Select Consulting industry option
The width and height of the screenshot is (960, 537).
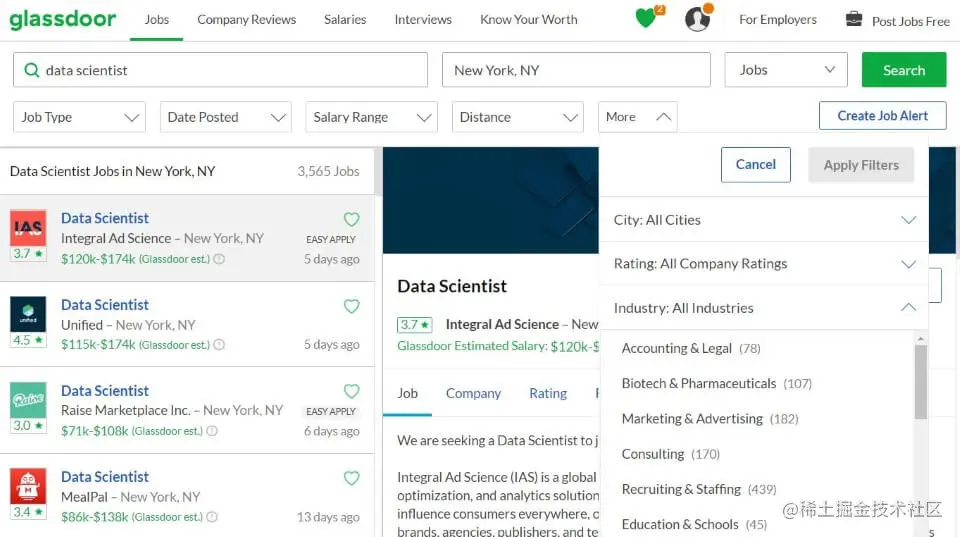click(x=670, y=454)
